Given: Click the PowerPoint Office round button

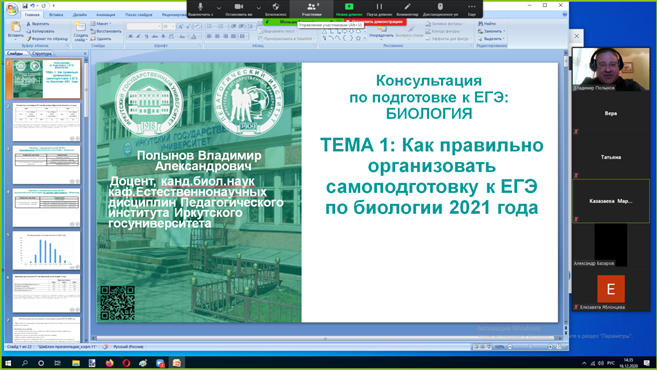Looking at the screenshot, I should (12, 8).
